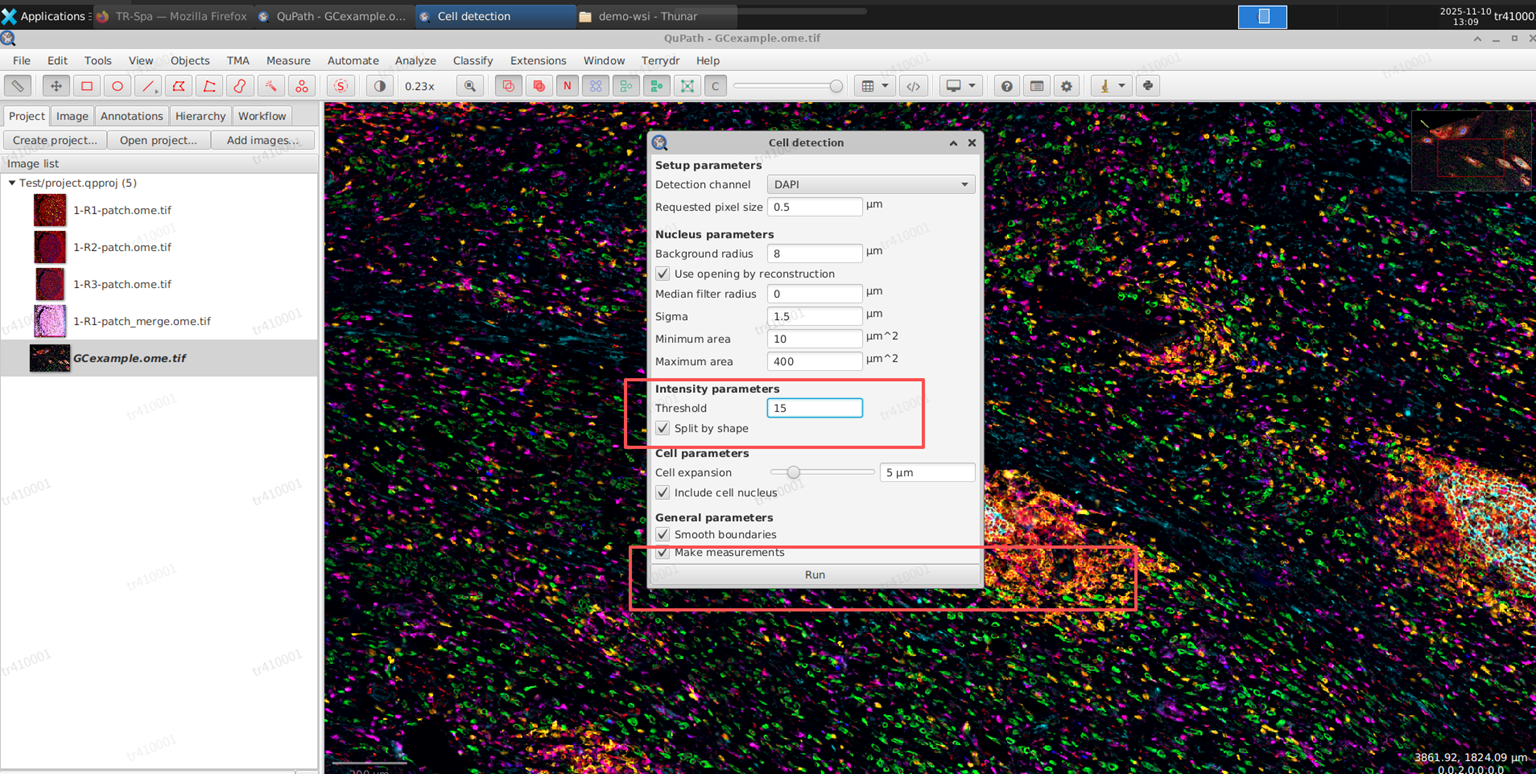Select the Wand annotation tool
1536x774 pixels.
(x=271, y=86)
